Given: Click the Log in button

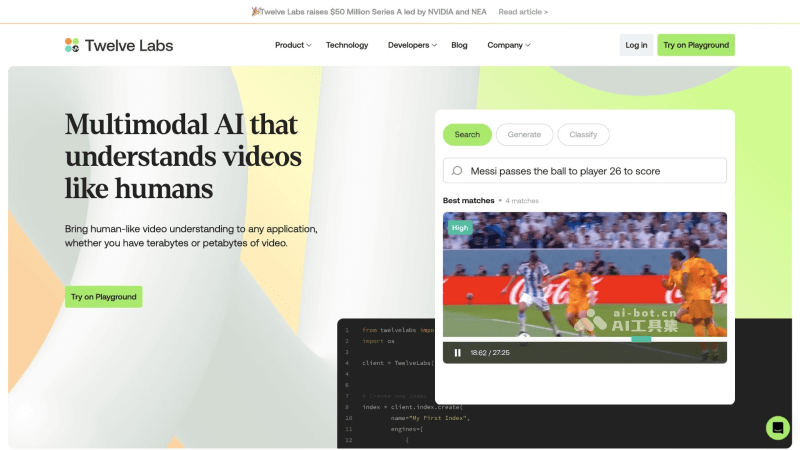Looking at the screenshot, I should pos(636,45).
